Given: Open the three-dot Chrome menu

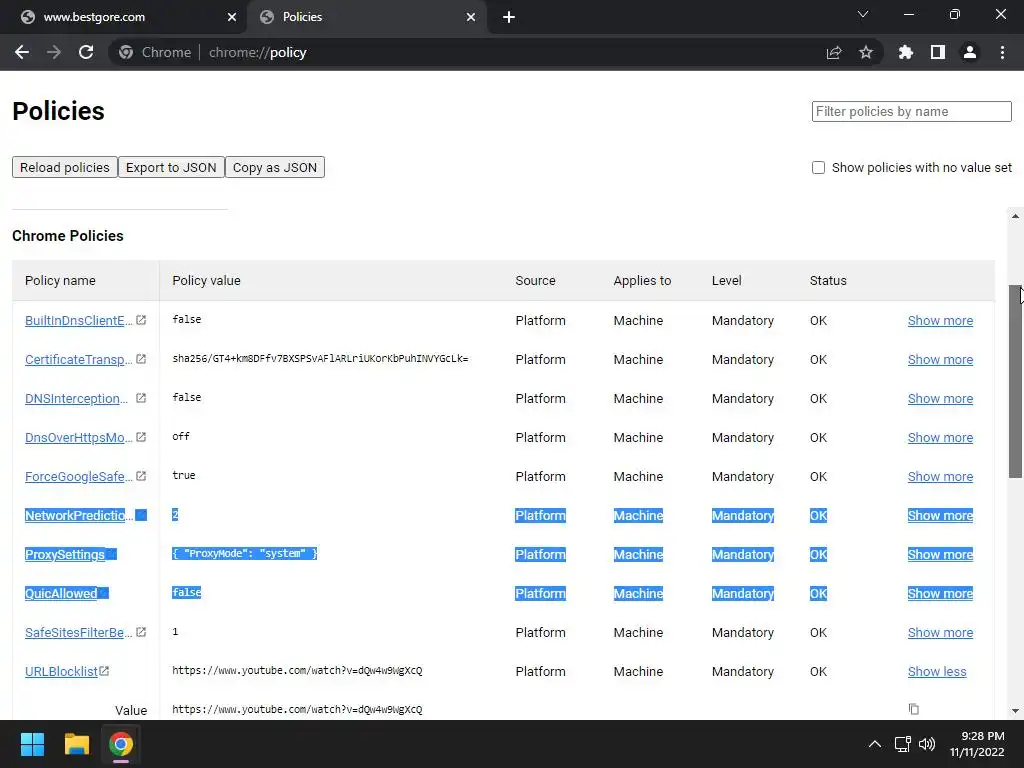Looking at the screenshot, I should tap(1002, 52).
